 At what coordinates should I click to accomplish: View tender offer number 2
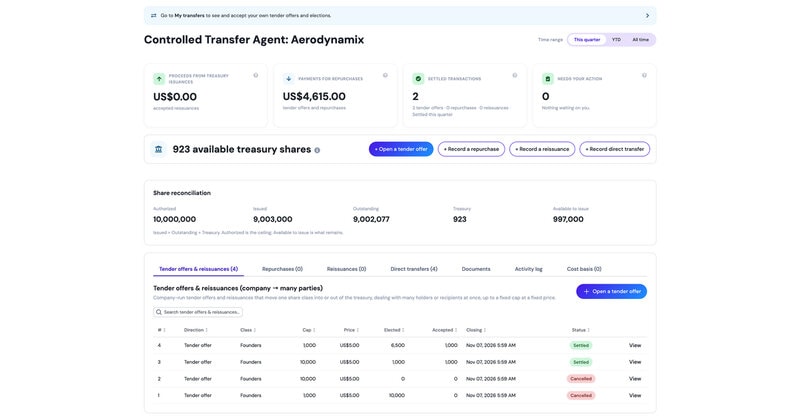tap(635, 379)
